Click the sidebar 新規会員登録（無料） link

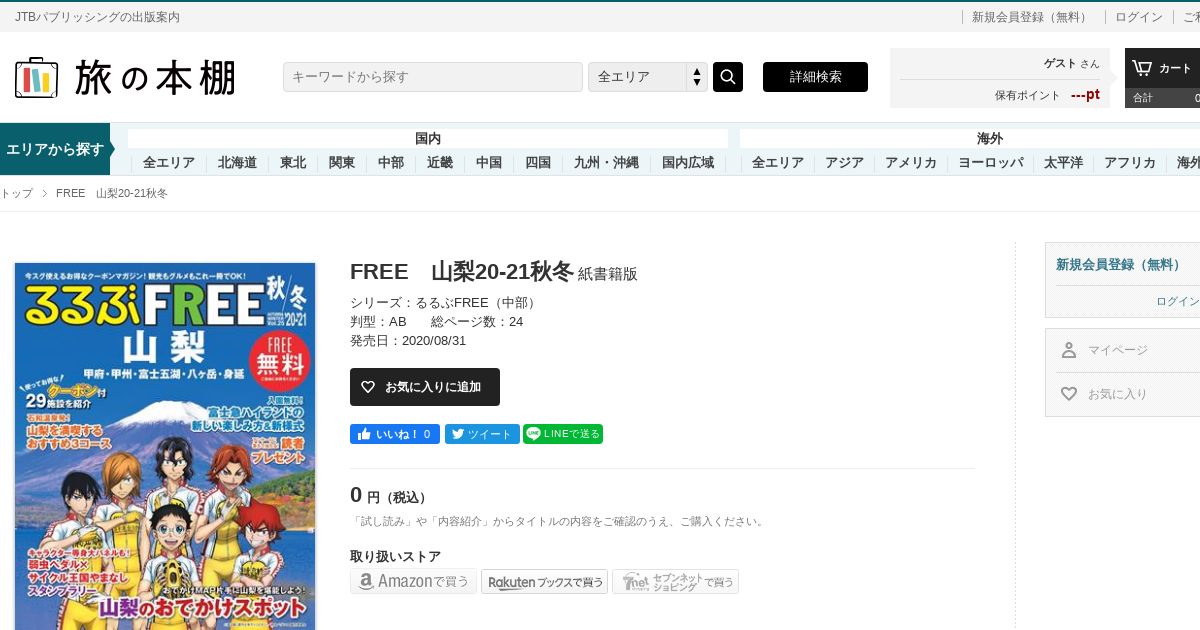pyautogui.click(x=1118, y=264)
